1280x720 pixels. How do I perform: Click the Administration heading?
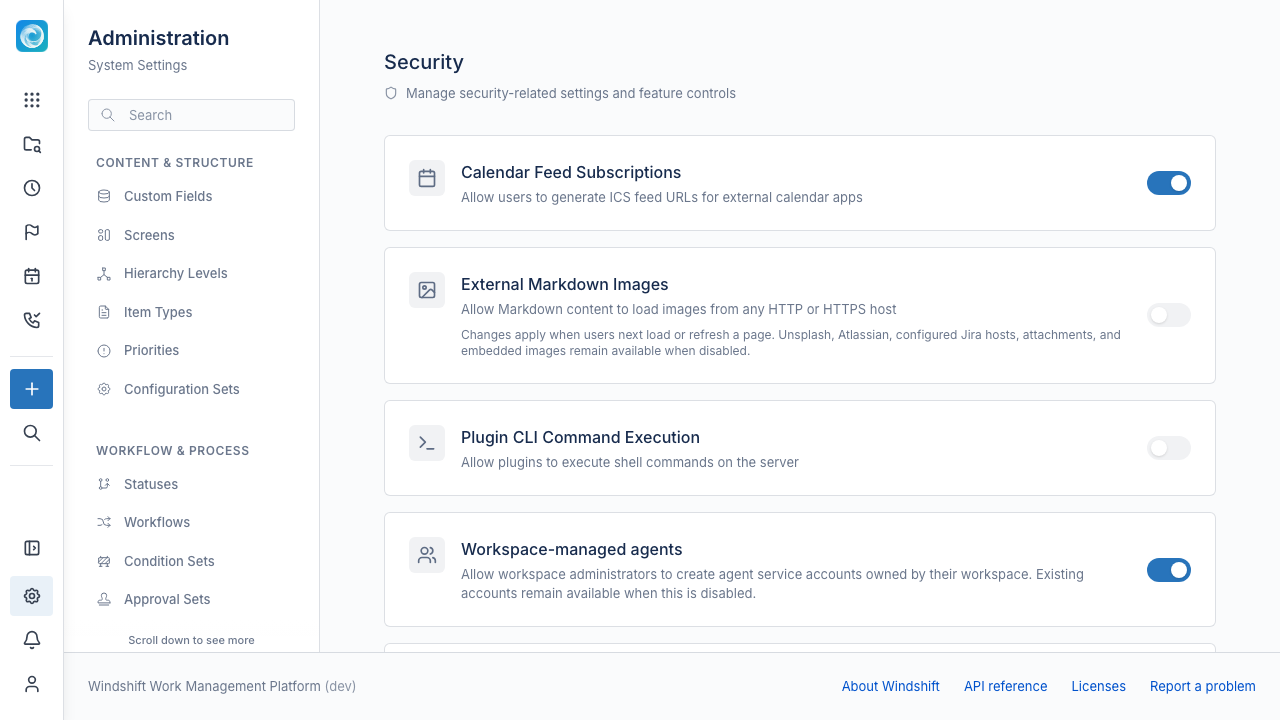(x=159, y=38)
